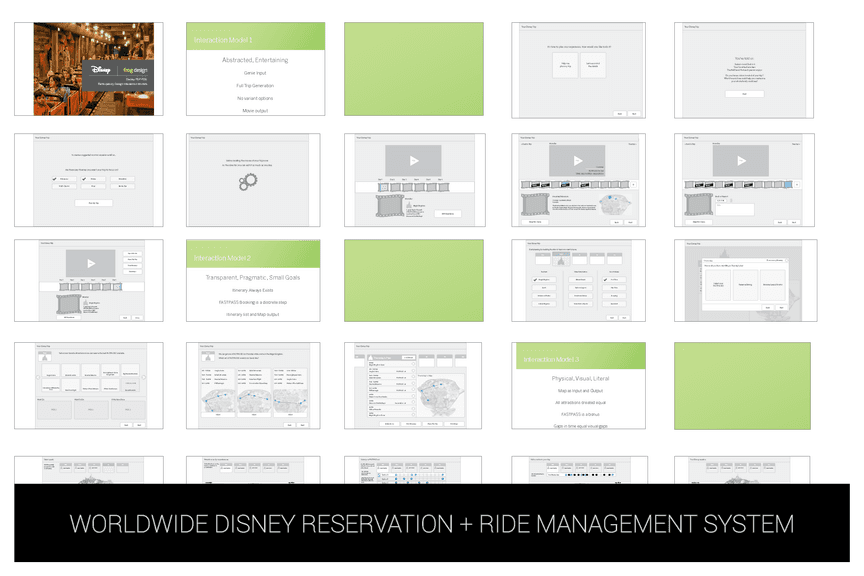Click the 'Itinerary Always Exists' line
Screen dimensions: 864x576
click(253, 290)
